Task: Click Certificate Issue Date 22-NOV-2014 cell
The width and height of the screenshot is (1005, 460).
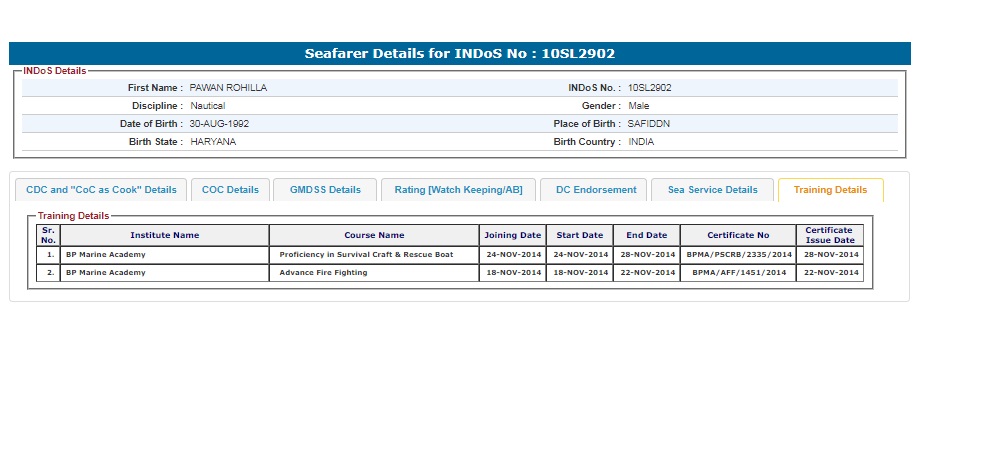Action: tap(830, 273)
